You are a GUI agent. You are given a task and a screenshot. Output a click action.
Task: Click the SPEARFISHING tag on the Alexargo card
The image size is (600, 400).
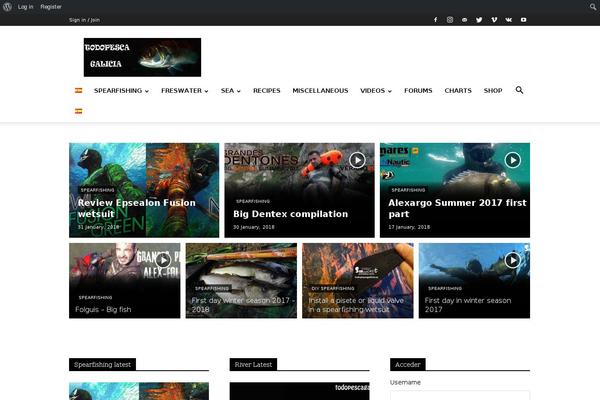point(408,190)
